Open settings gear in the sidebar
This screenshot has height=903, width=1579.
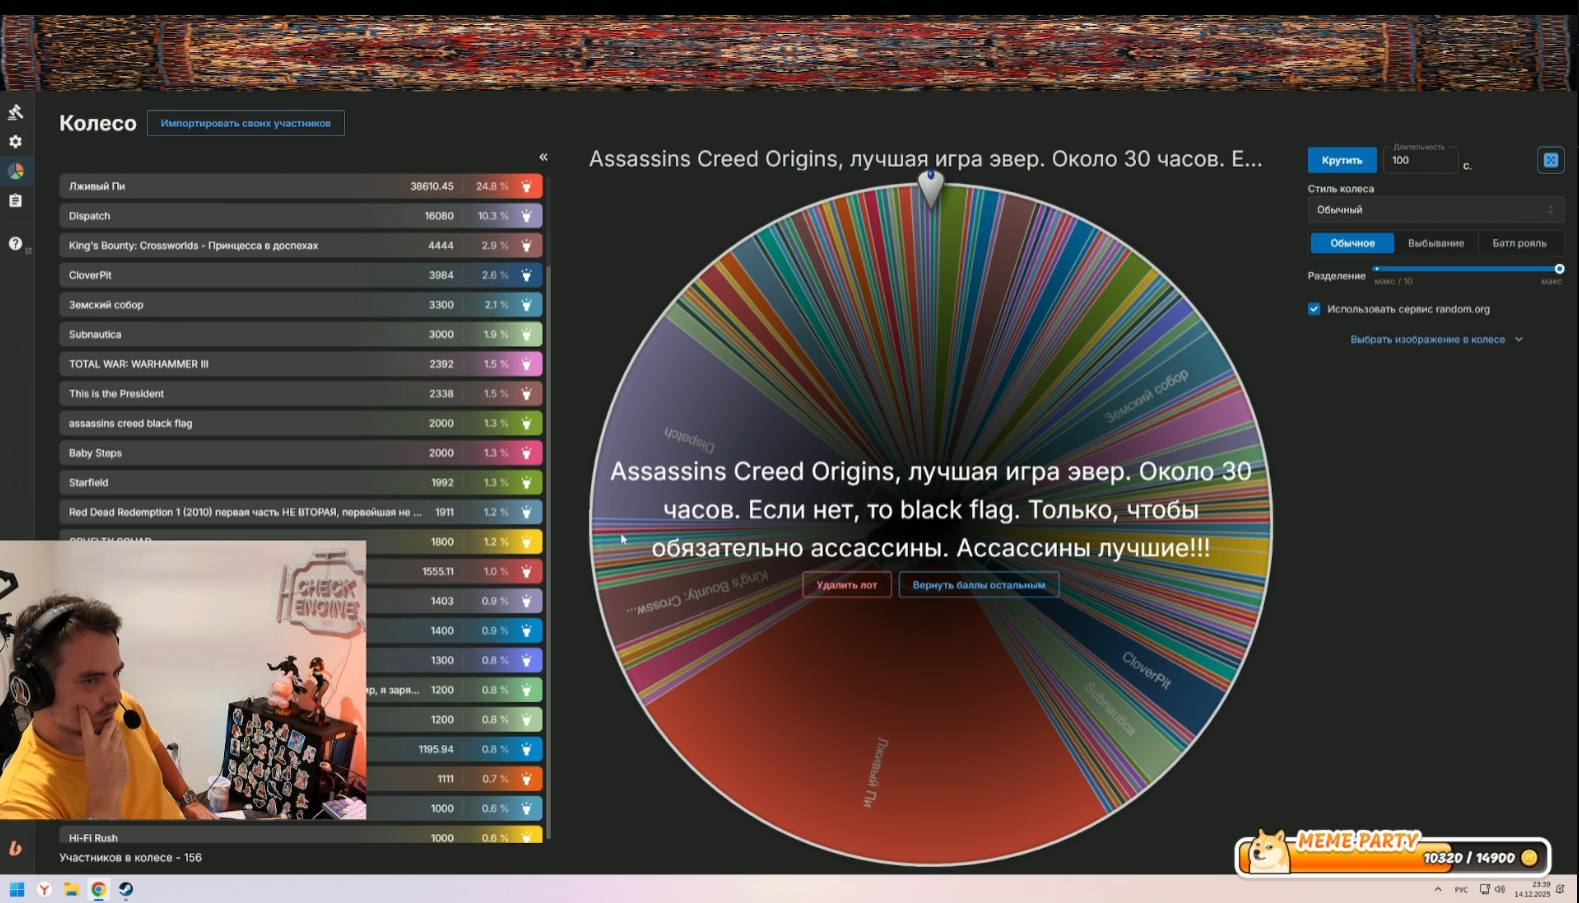[15, 142]
